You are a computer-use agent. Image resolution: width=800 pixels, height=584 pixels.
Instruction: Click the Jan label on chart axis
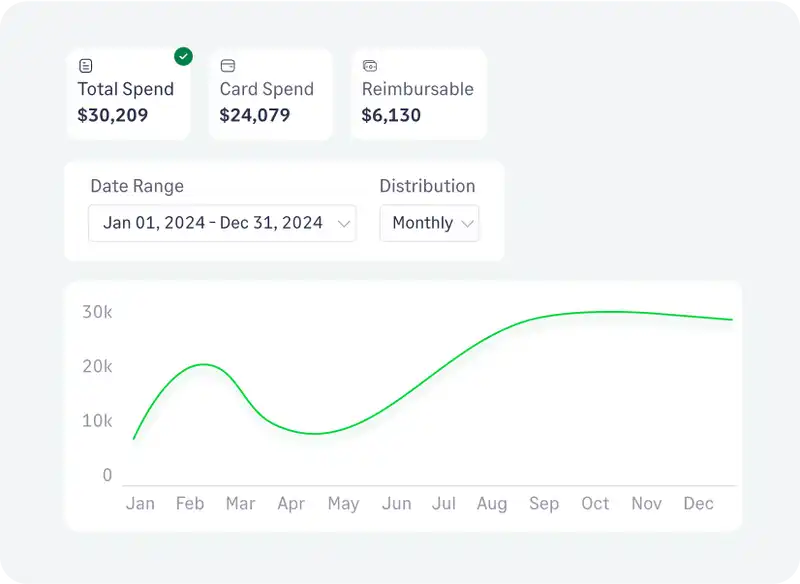[x=140, y=503]
